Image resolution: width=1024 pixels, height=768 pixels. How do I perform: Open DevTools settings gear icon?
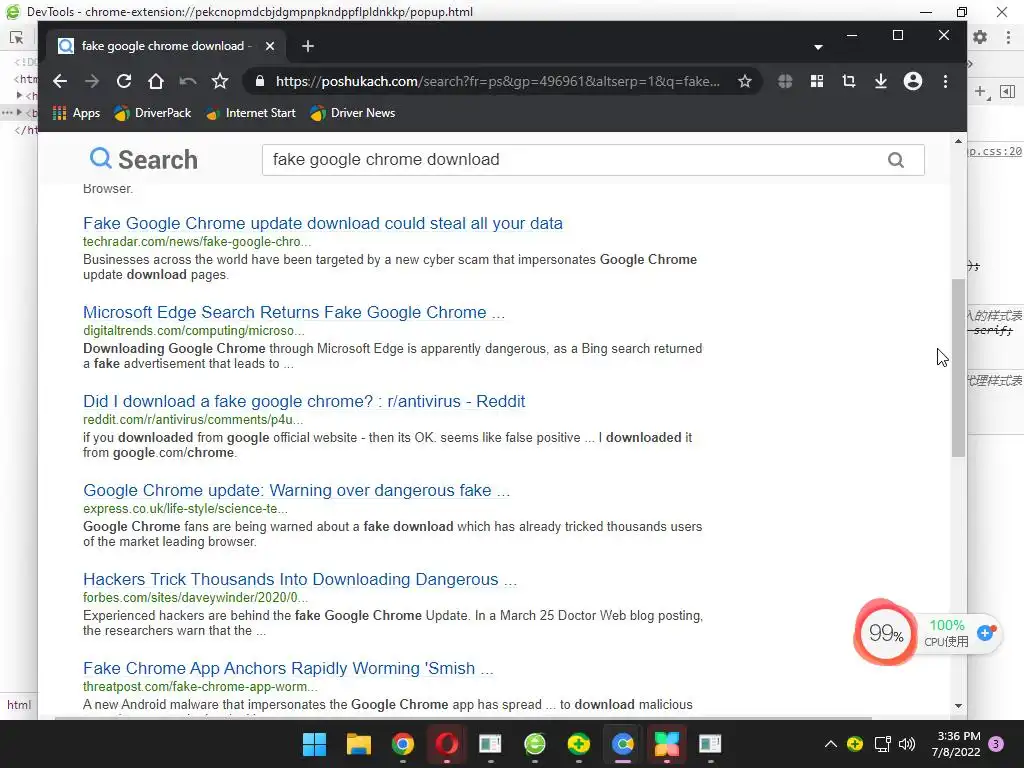(x=980, y=37)
